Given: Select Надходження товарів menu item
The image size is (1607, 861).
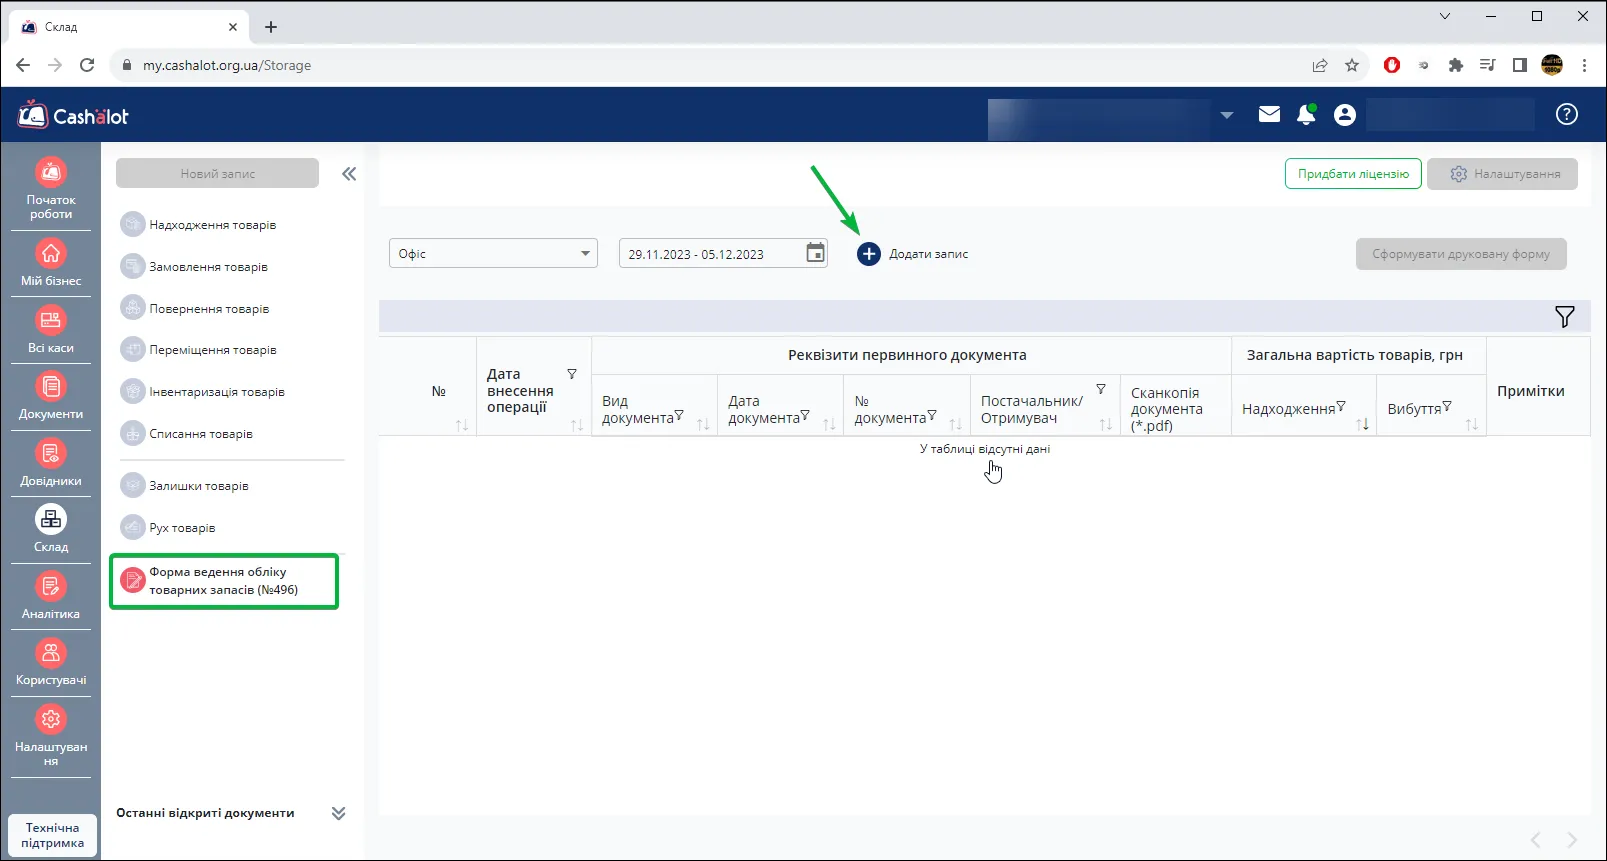Looking at the screenshot, I should [x=212, y=225].
